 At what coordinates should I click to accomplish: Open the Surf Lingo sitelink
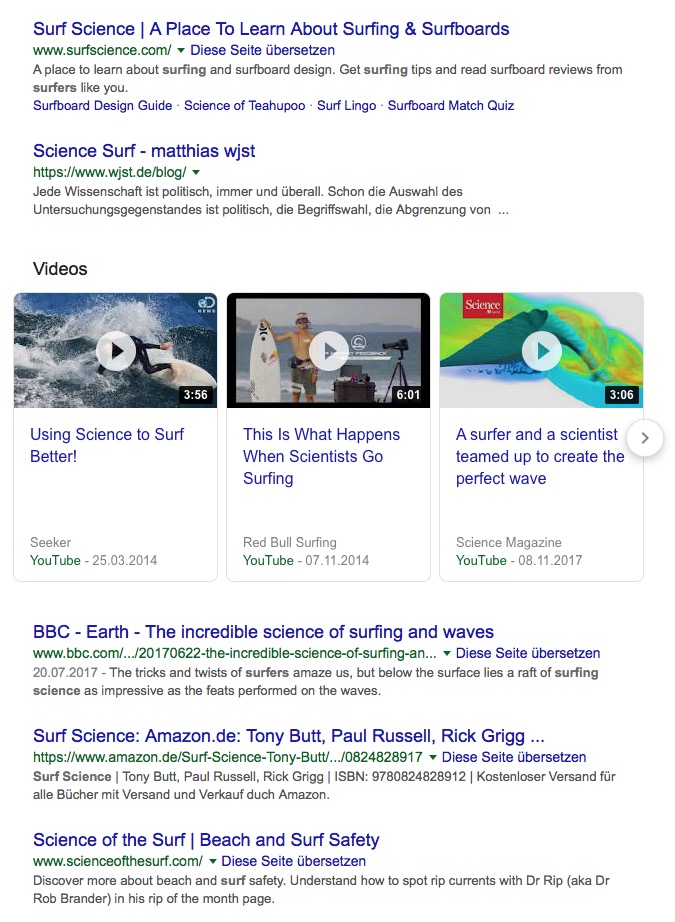pyautogui.click(x=346, y=106)
